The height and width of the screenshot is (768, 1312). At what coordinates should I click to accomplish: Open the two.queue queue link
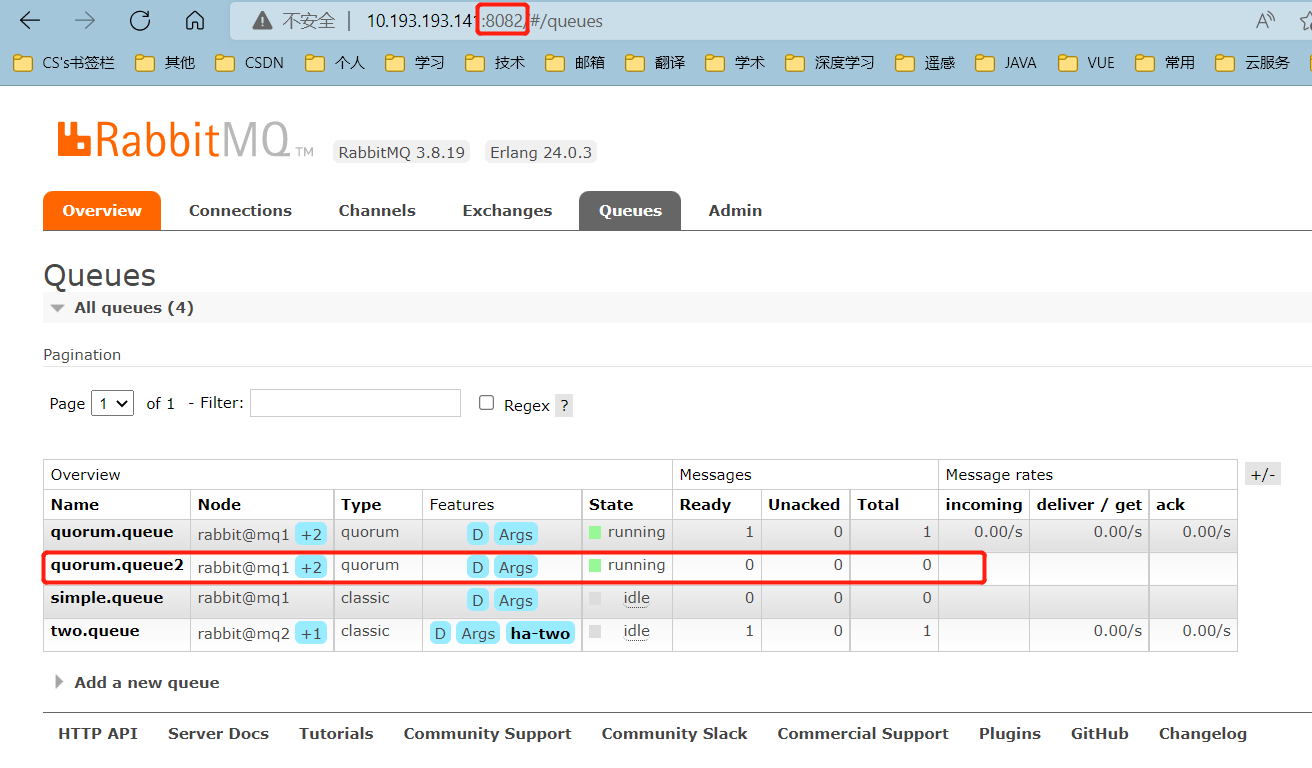[95, 631]
